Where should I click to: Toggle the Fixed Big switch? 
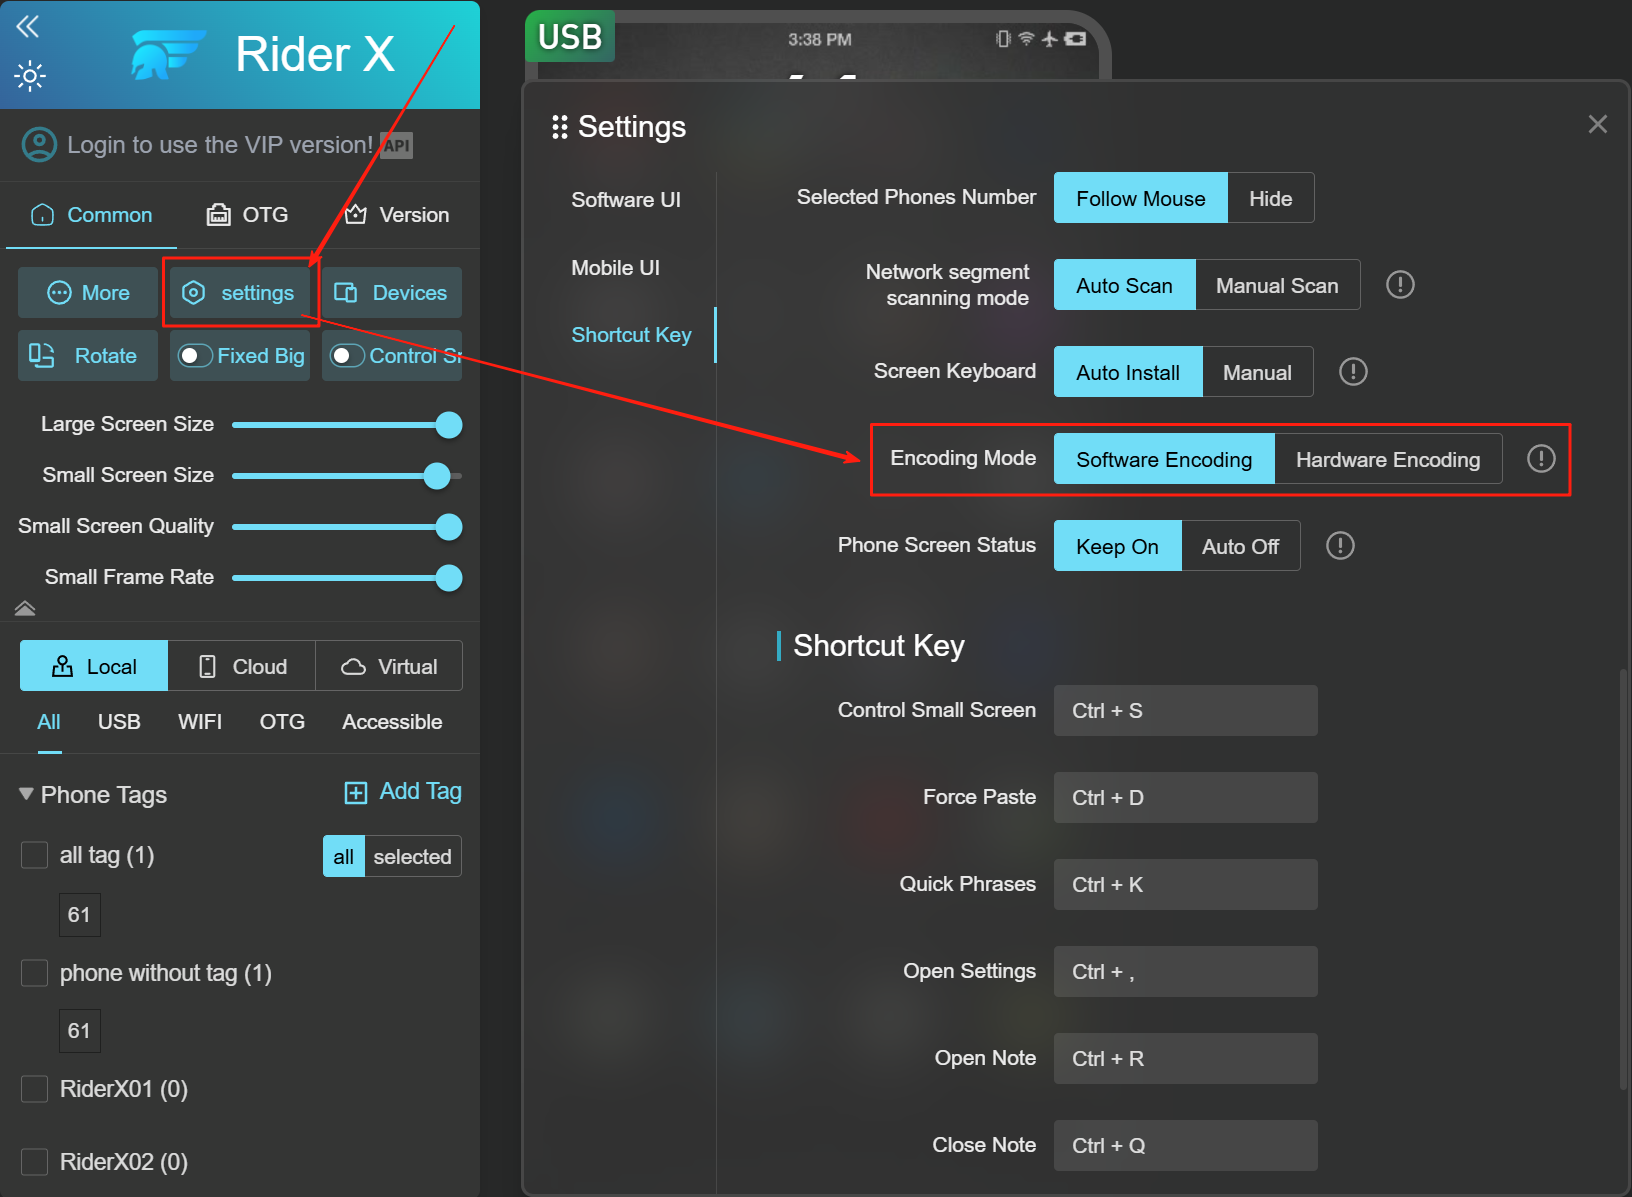click(195, 356)
